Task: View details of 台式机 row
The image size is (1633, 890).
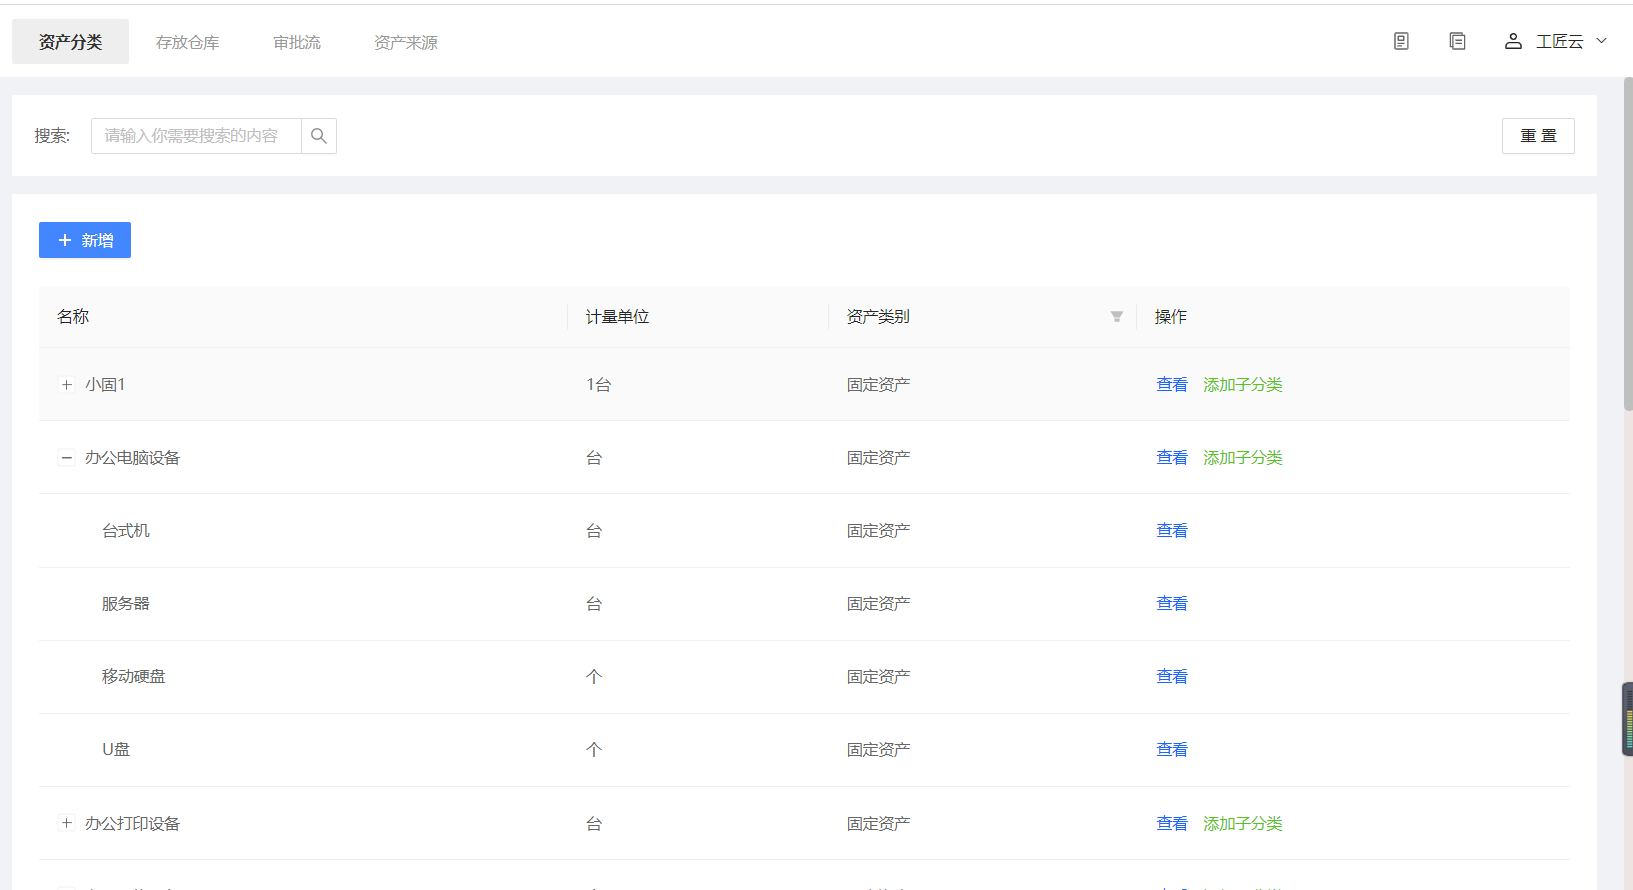Action: click(1171, 531)
